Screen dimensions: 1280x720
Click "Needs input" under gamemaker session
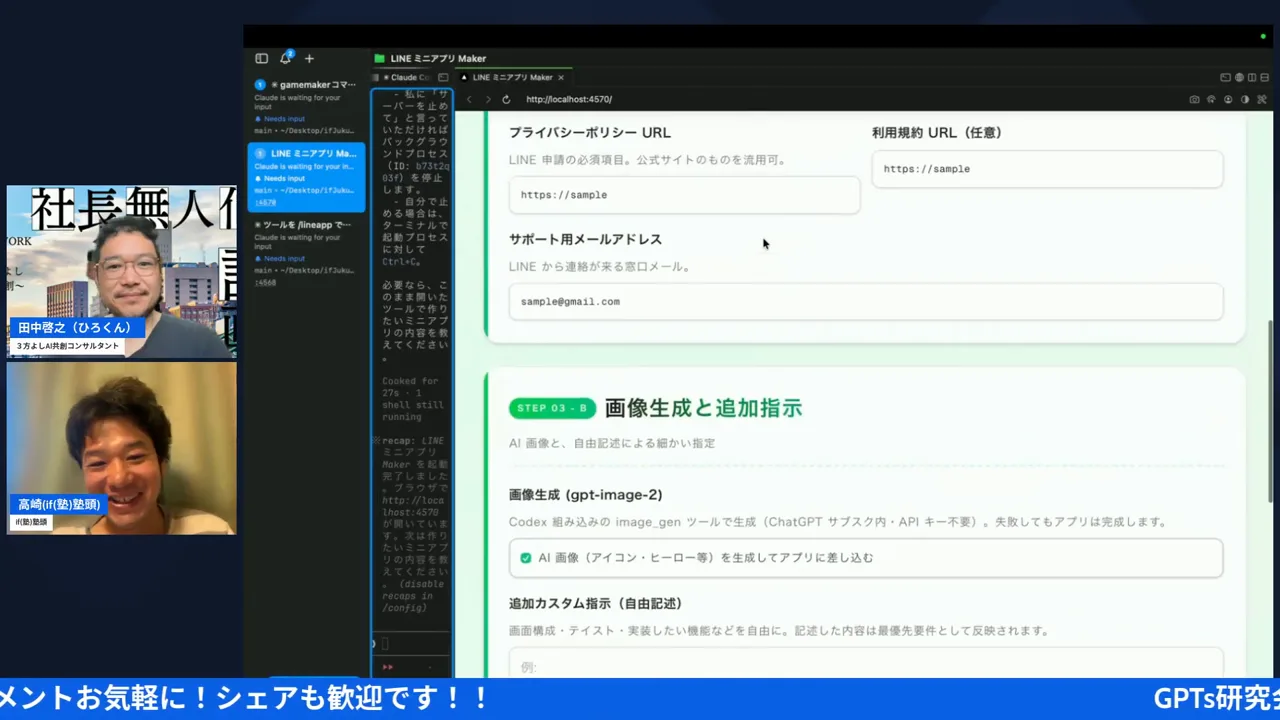coord(284,119)
